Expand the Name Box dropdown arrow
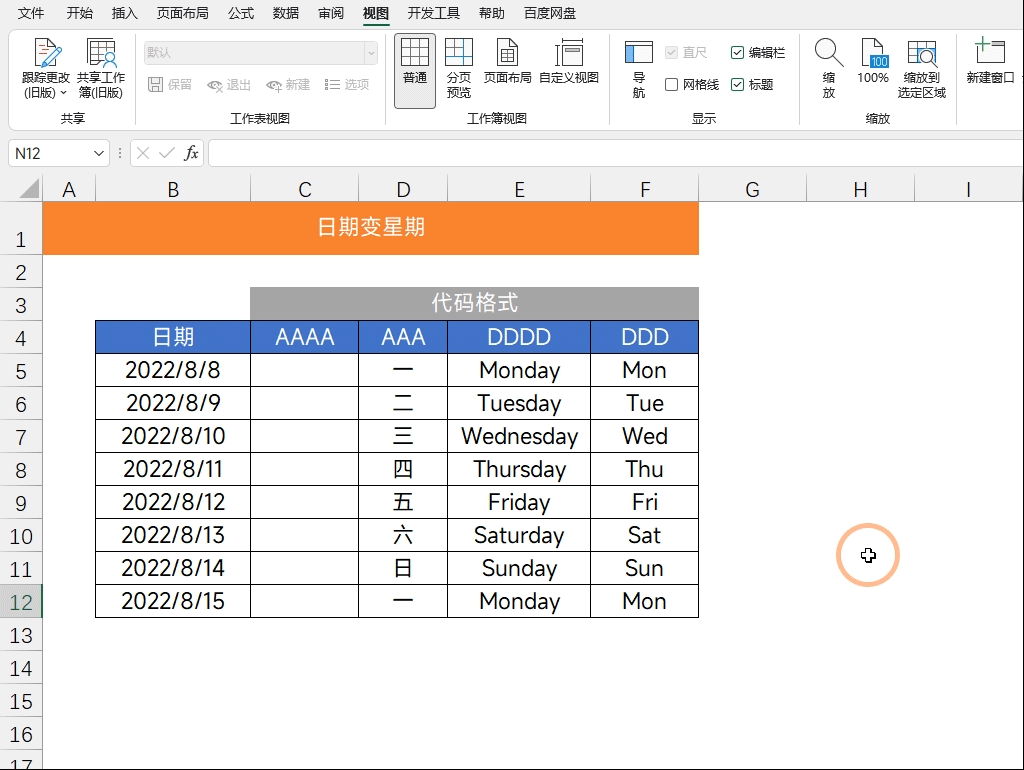The height and width of the screenshot is (770, 1024). (99, 153)
